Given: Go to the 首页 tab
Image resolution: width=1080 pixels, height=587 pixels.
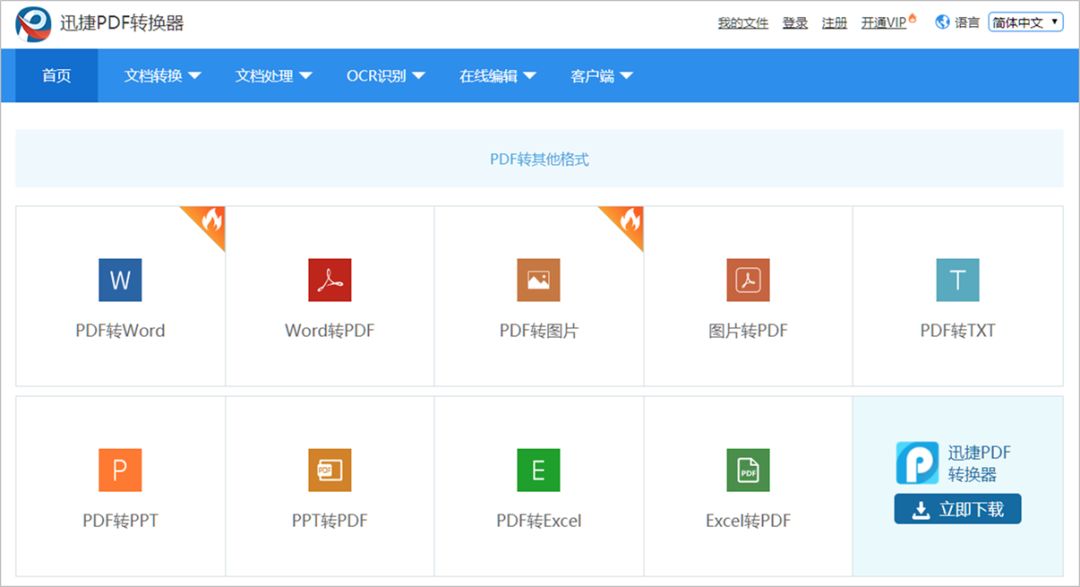Looking at the screenshot, I should click(x=56, y=76).
